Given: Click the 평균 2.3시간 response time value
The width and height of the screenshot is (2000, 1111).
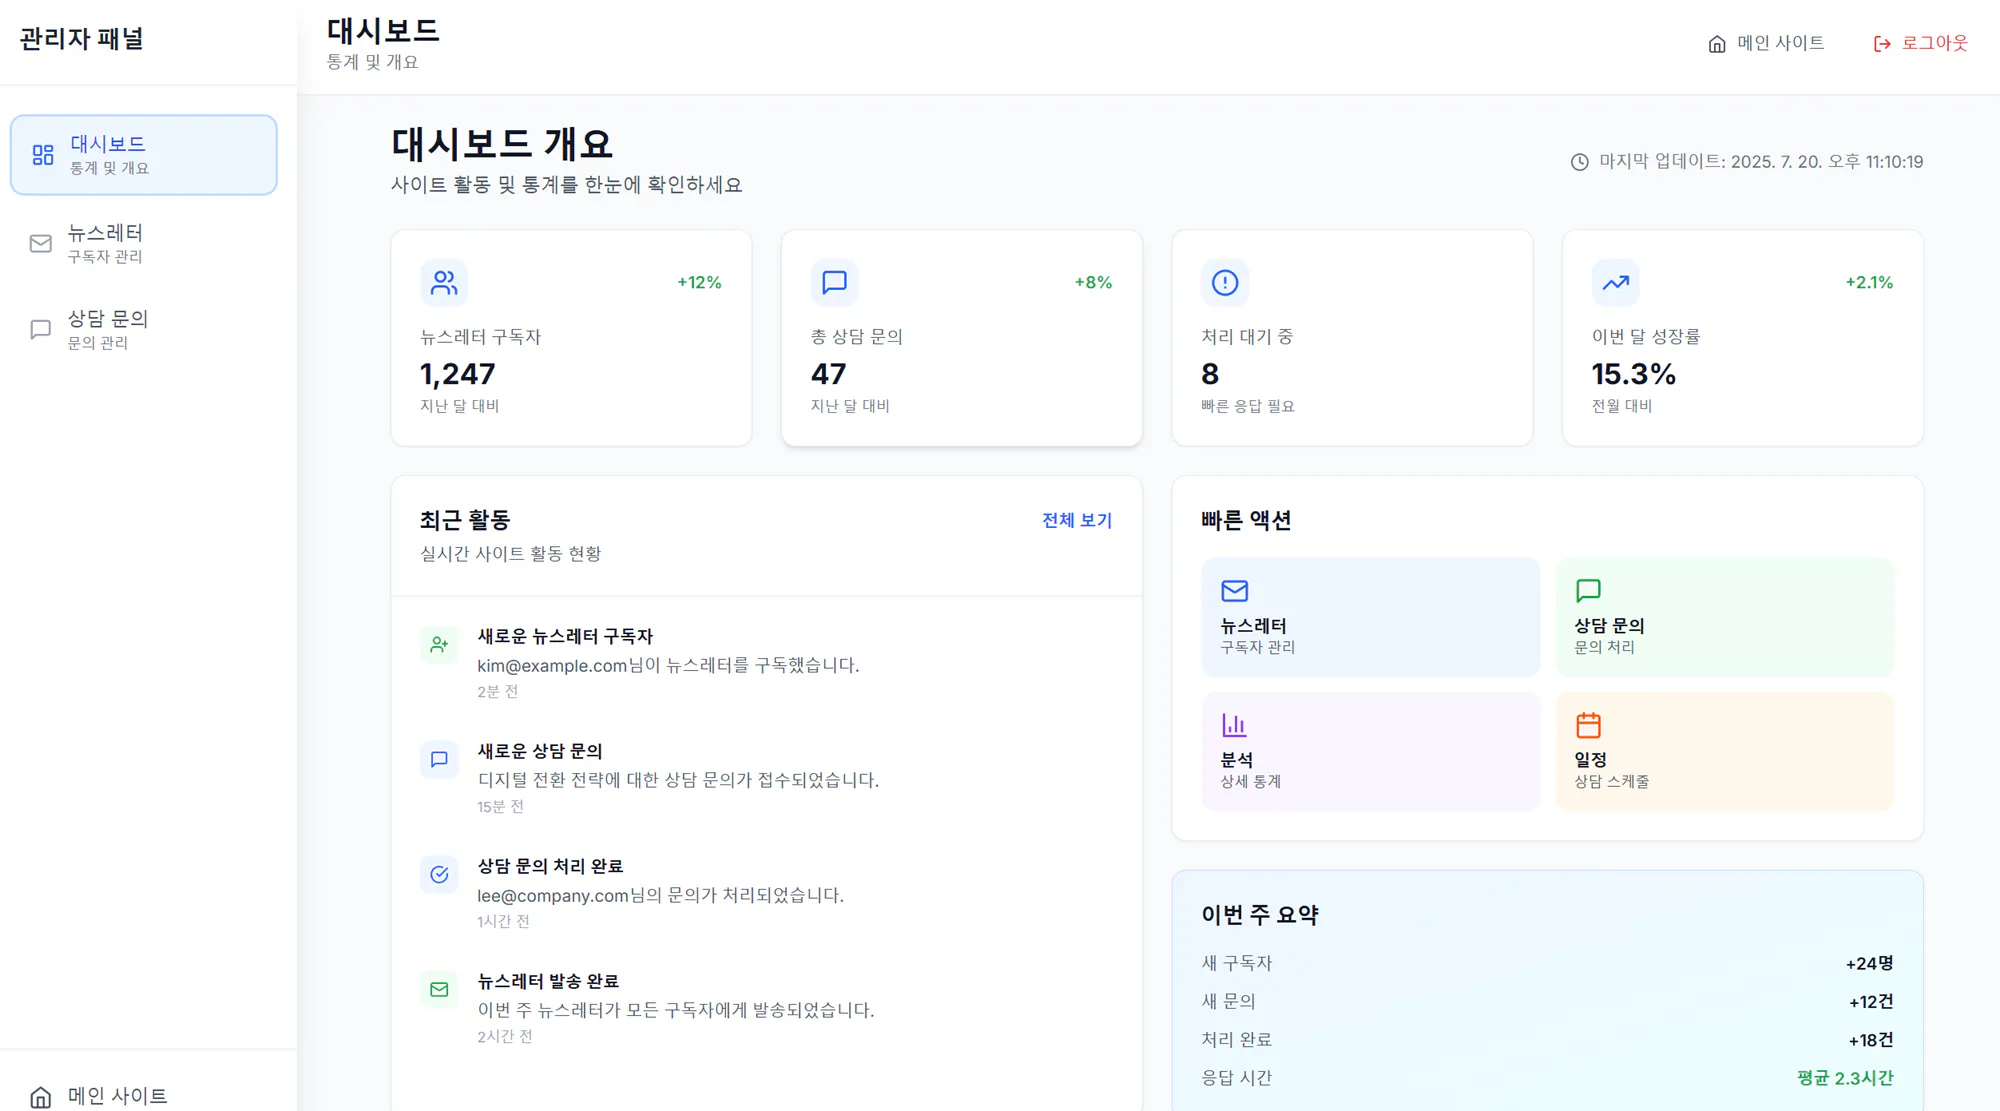Looking at the screenshot, I should 1845,1077.
